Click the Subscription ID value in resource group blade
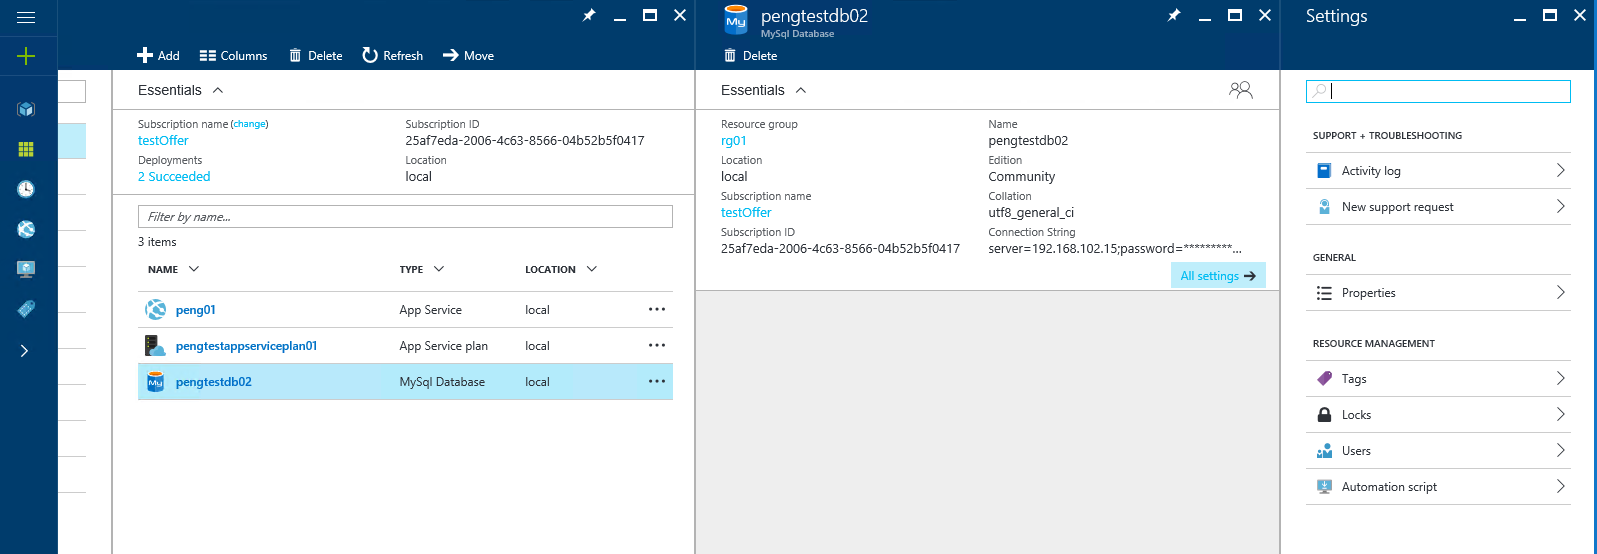Screen dimensions: 1597x554 525,141
